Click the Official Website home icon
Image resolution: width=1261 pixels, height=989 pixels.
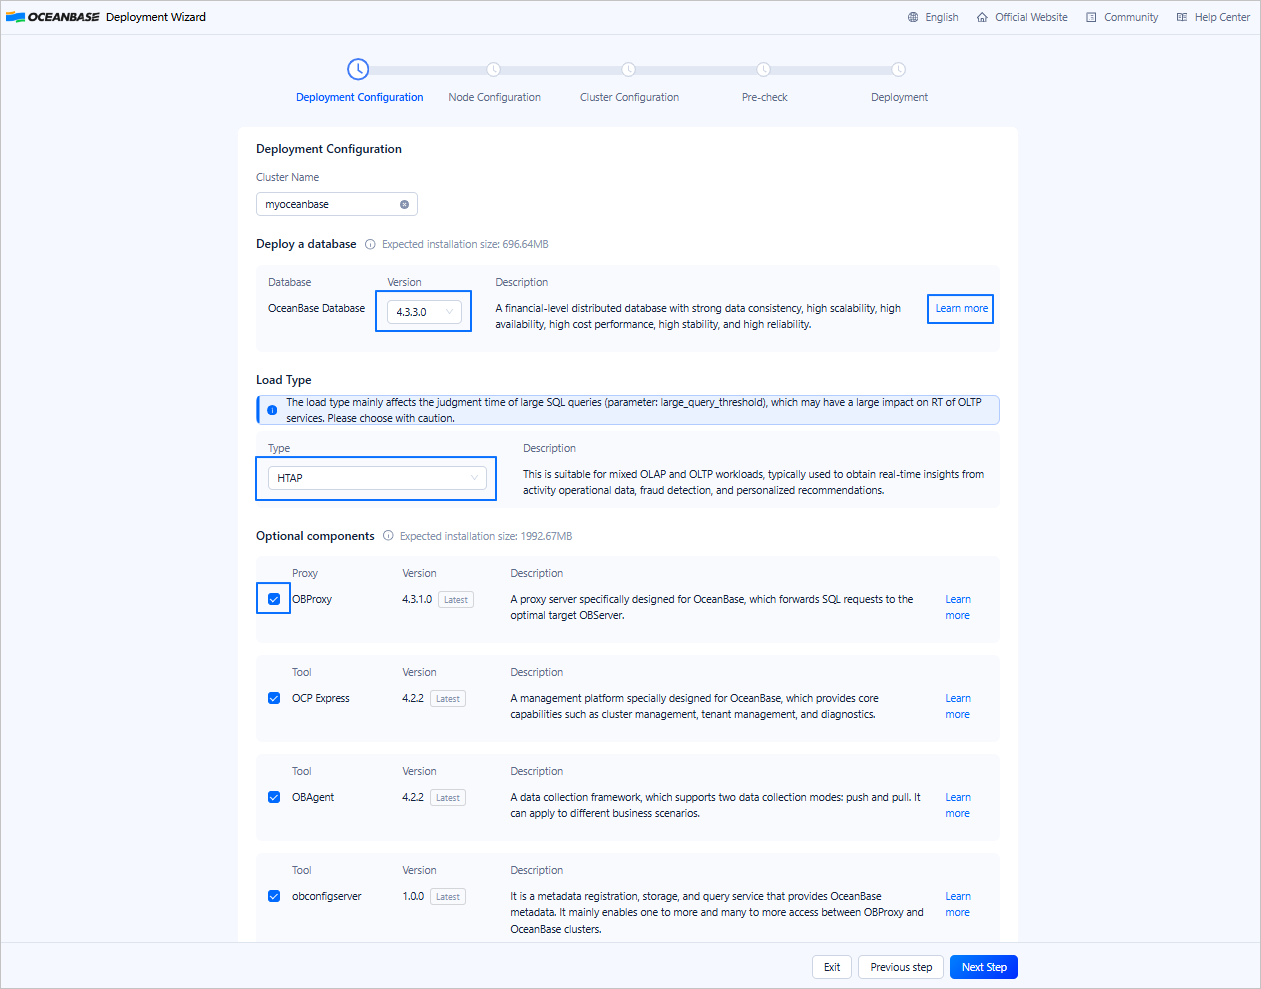click(x=982, y=17)
